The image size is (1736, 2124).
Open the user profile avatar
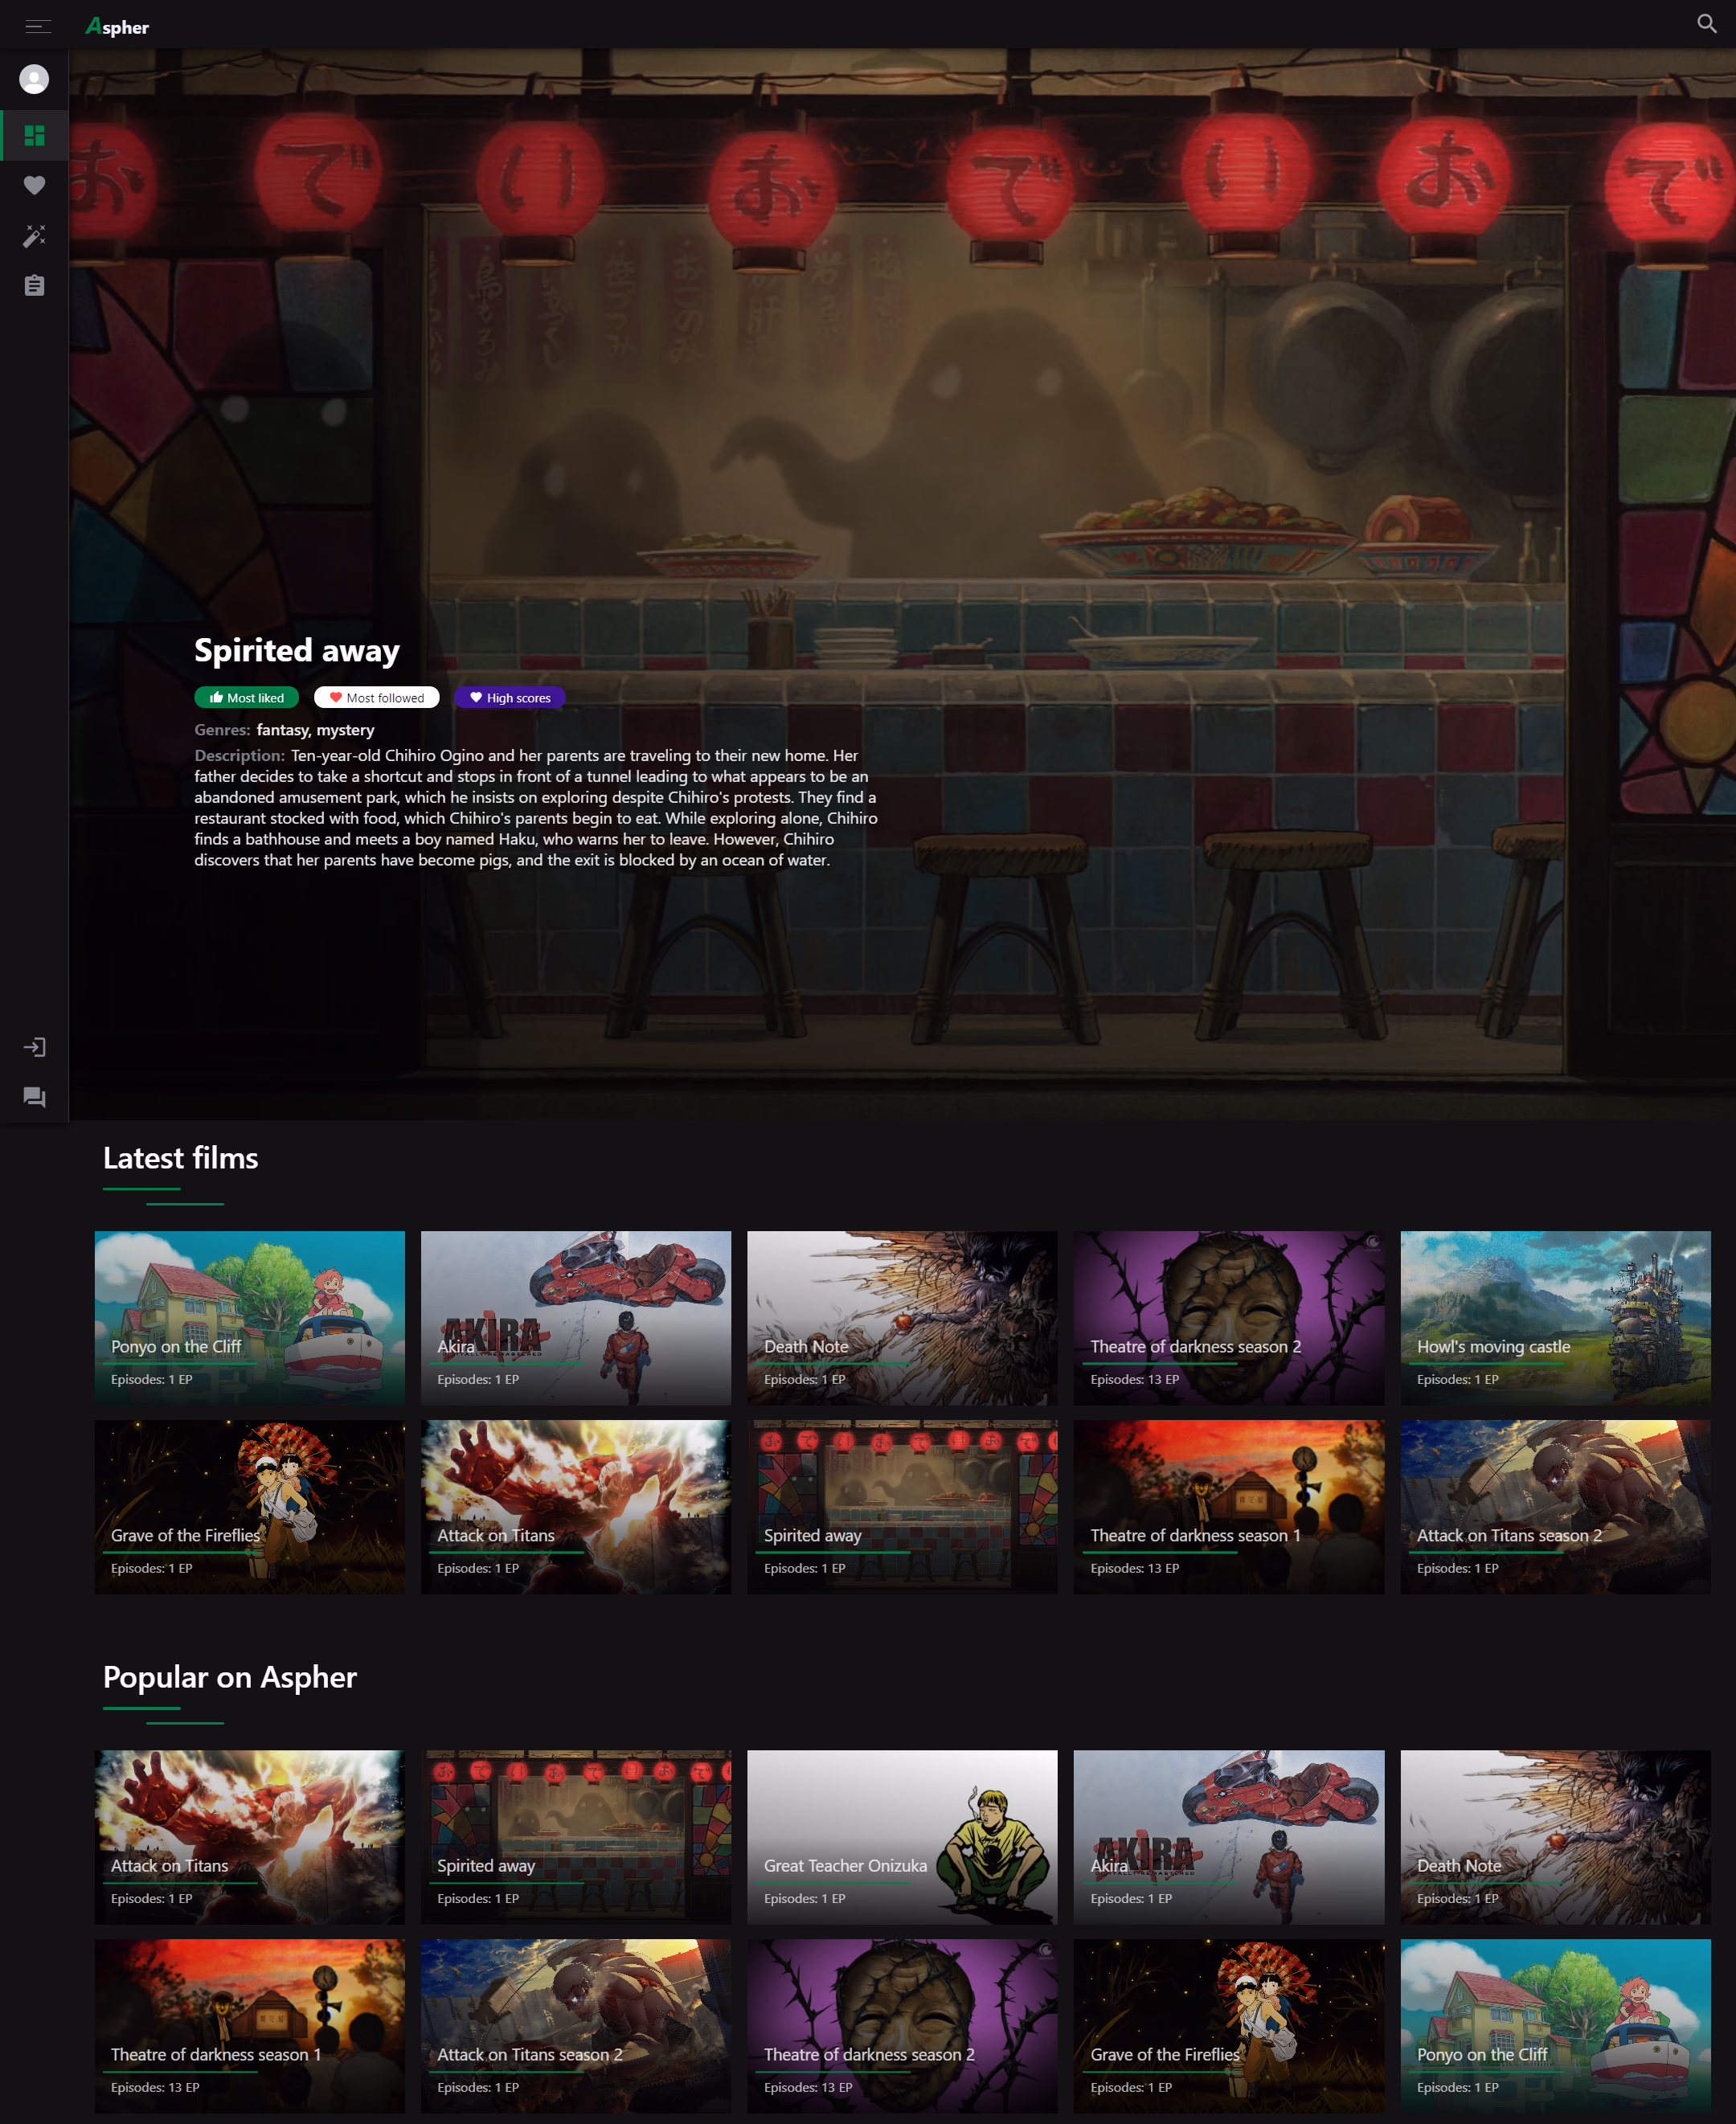tap(34, 79)
